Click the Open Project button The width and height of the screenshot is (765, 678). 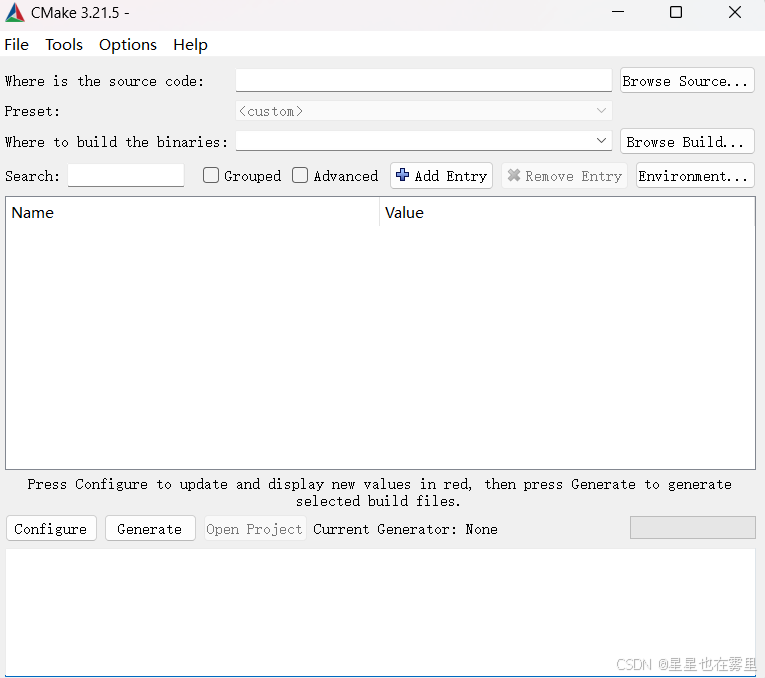click(255, 528)
